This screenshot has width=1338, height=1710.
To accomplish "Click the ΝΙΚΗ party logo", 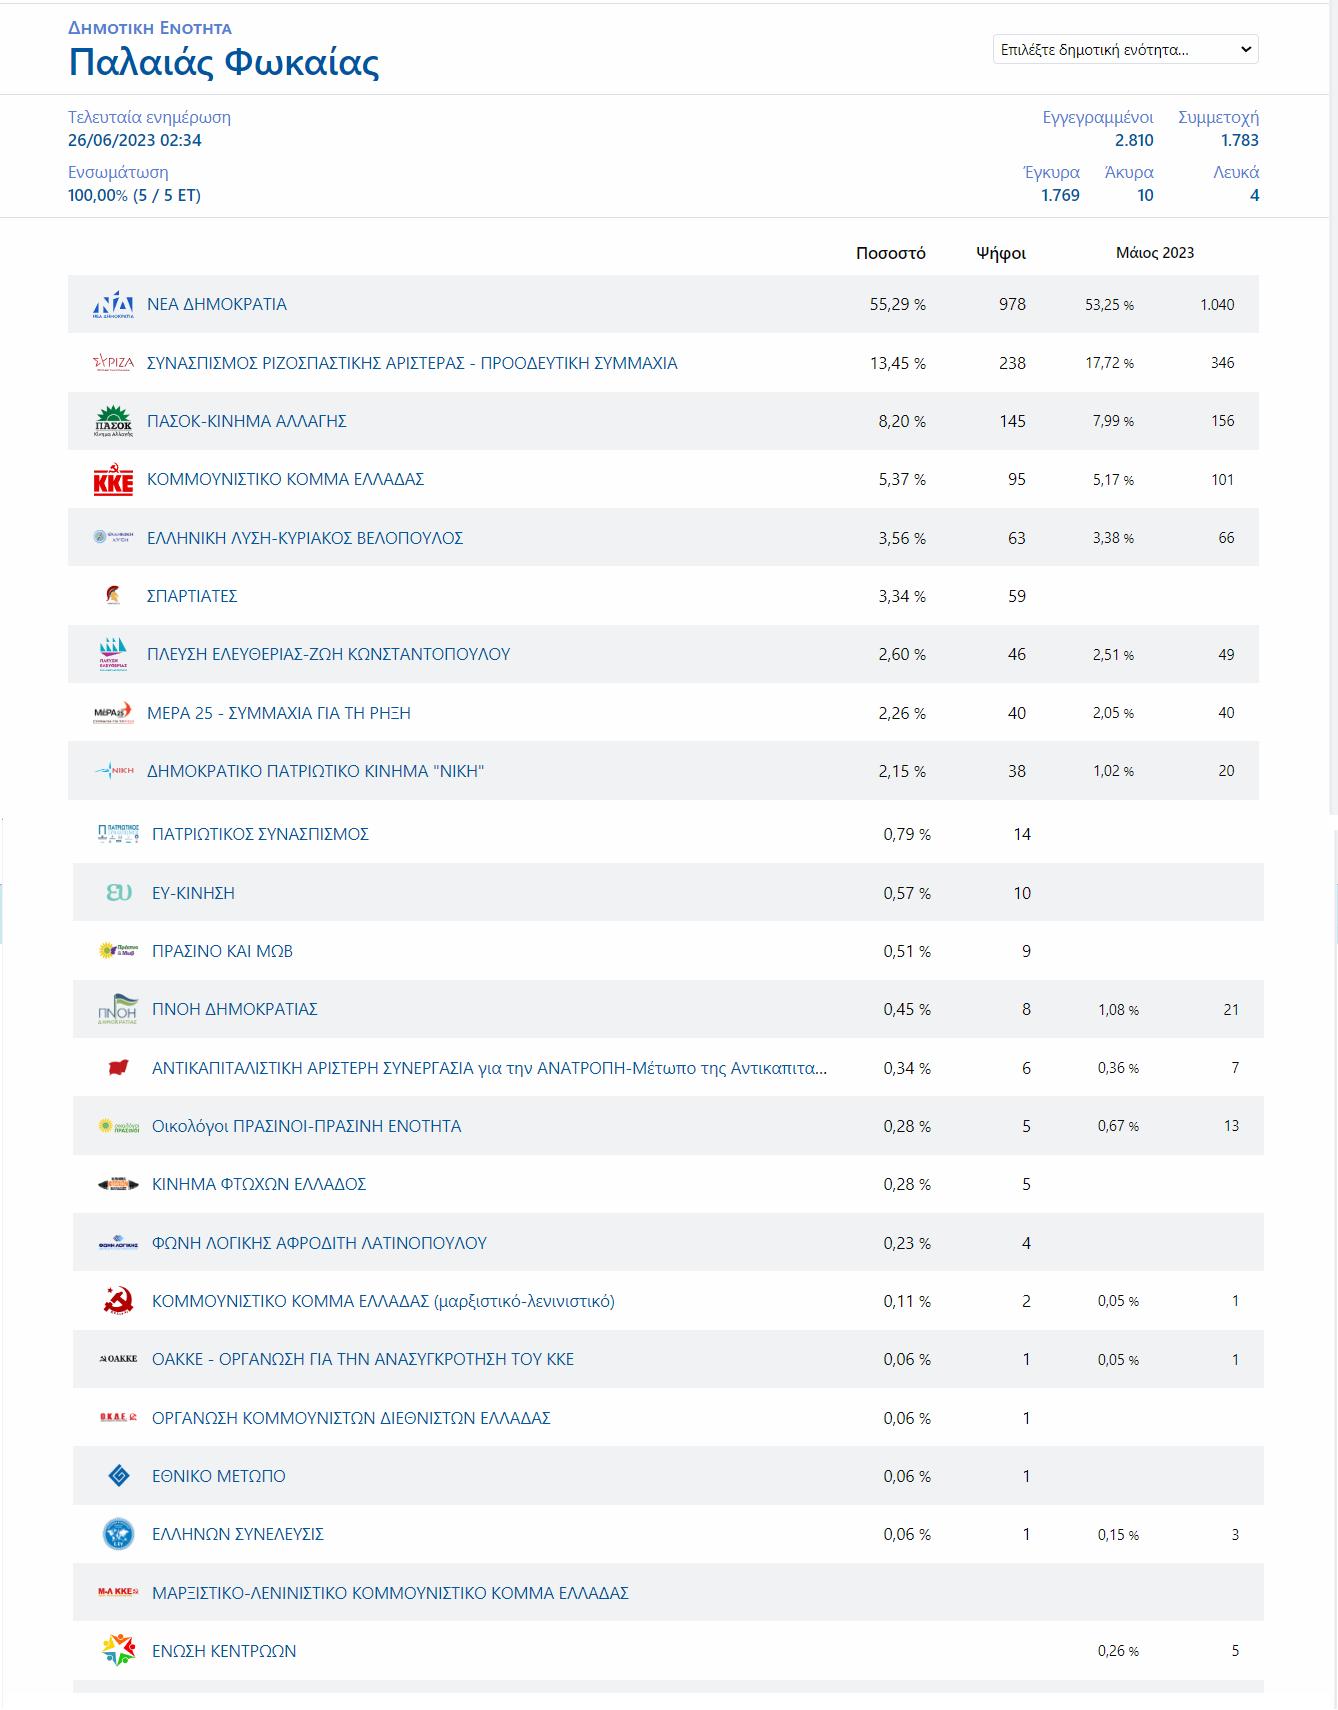I will pos(113,771).
